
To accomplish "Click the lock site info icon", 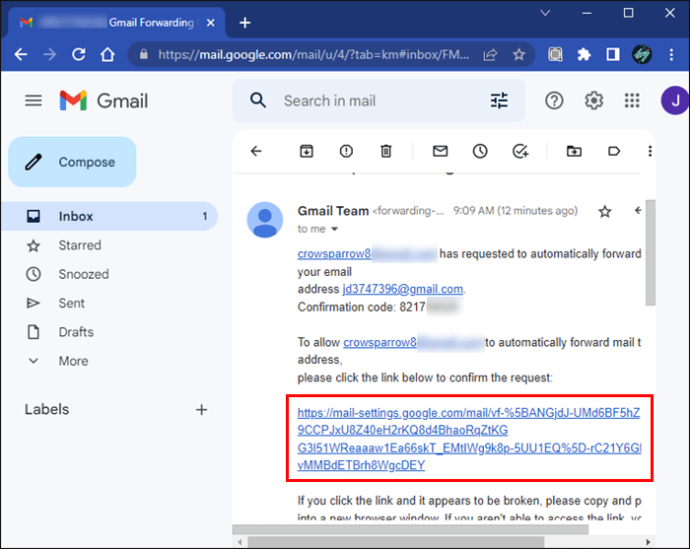I will (x=143, y=54).
